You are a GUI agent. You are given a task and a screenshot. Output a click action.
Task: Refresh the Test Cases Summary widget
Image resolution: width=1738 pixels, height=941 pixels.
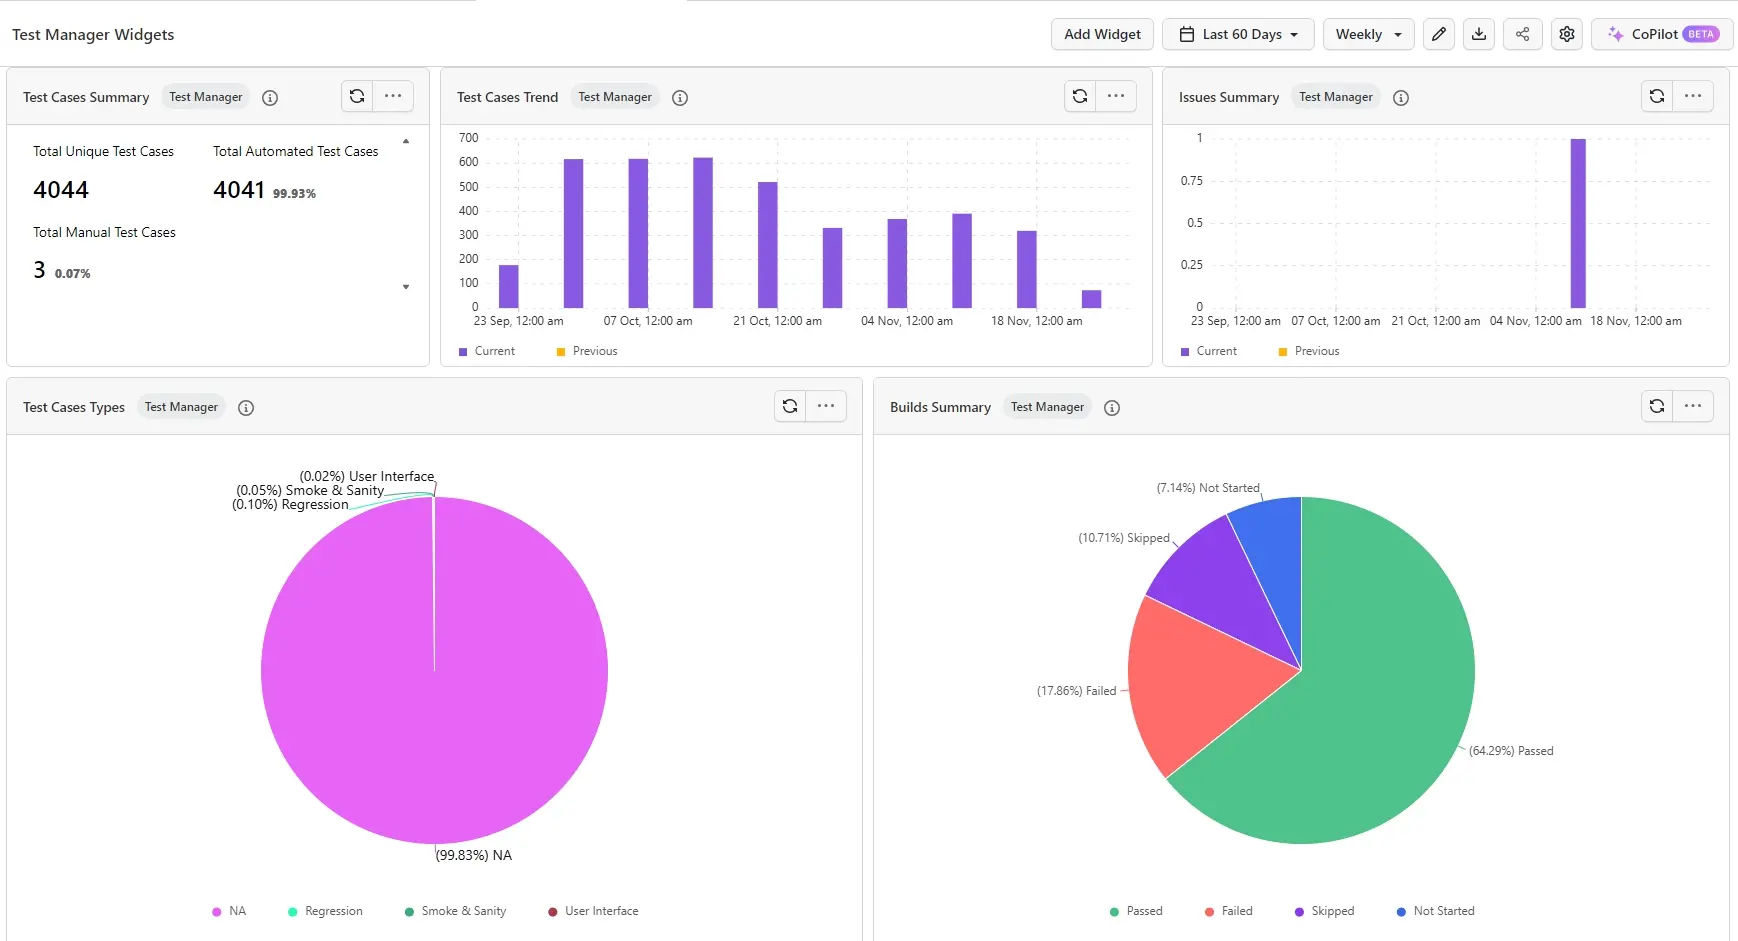click(x=357, y=96)
